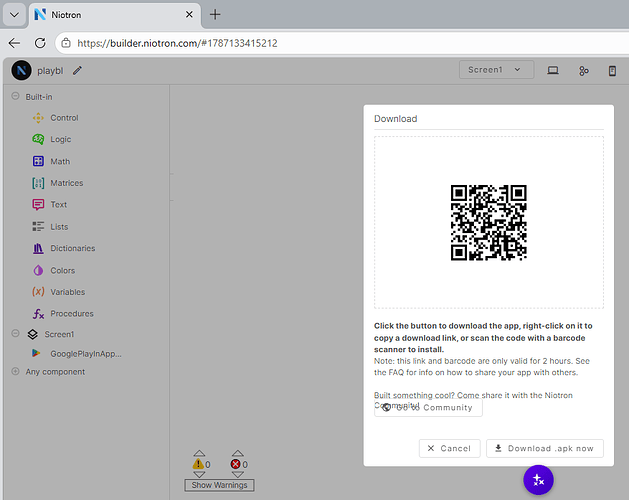Image resolution: width=629 pixels, height=500 pixels.
Task: Expand the Any component section
Action: click(15, 371)
